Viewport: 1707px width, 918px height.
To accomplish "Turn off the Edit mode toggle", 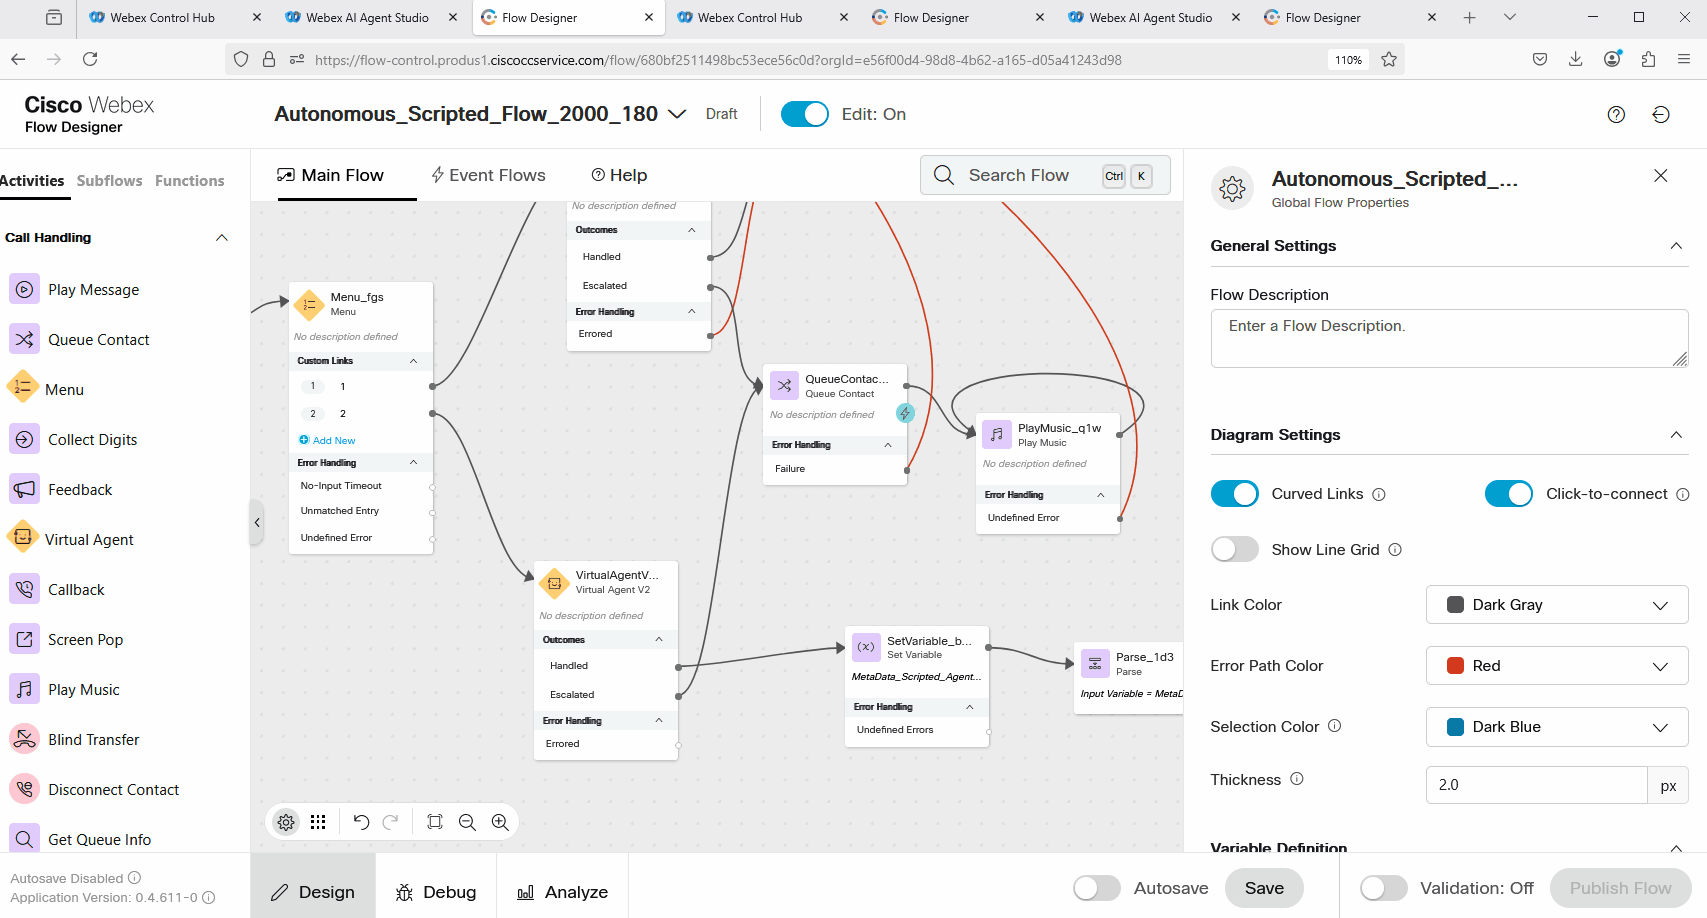I will (804, 114).
